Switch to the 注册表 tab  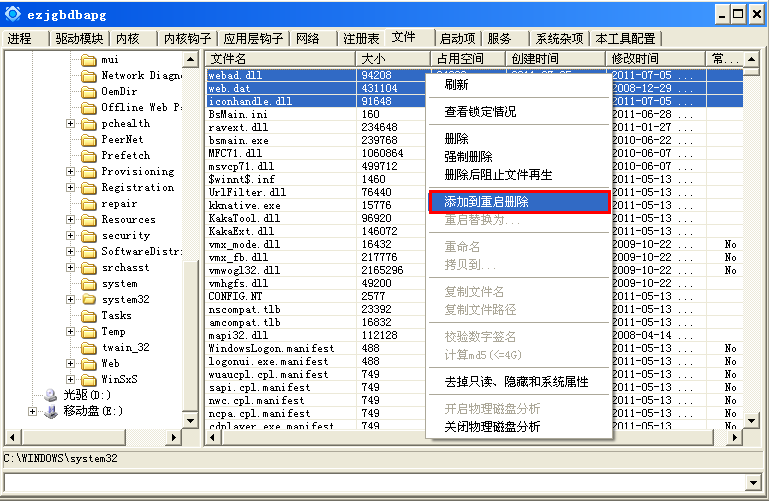[x=360, y=38]
